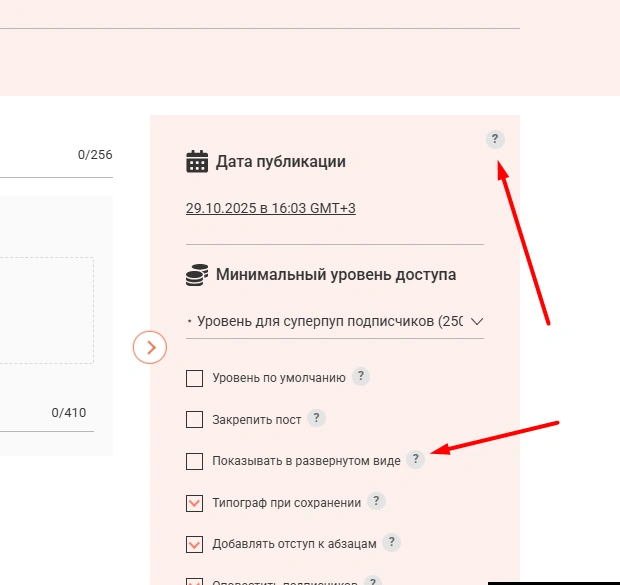
Task: Click inside the dashed upload area
Action: 47,310
